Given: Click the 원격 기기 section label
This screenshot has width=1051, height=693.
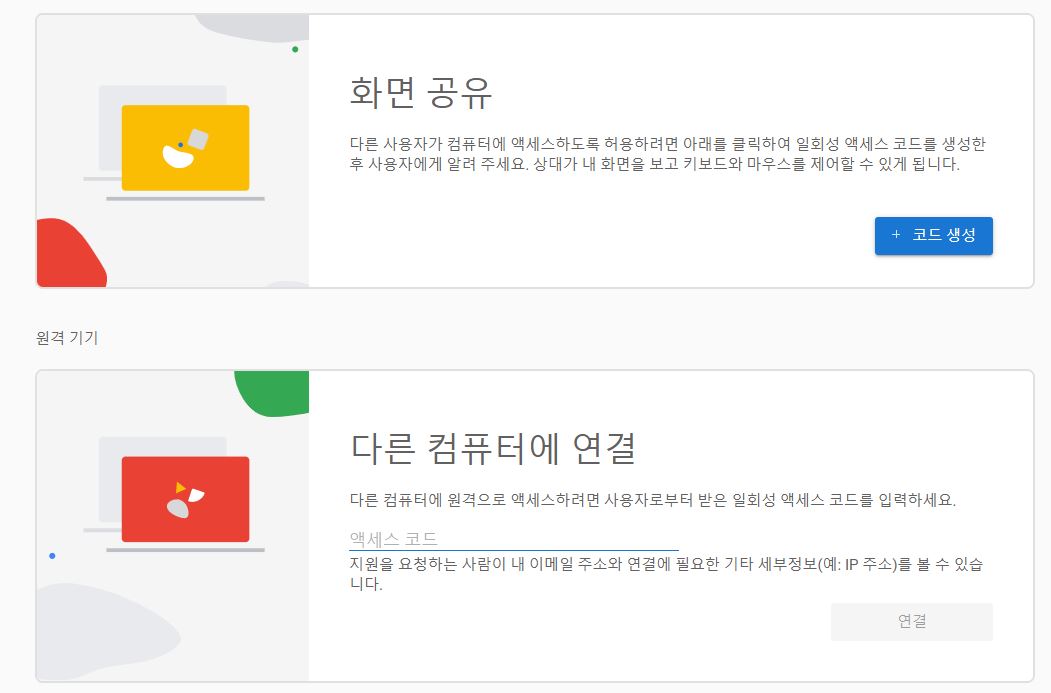Looking at the screenshot, I should tap(67, 338).
